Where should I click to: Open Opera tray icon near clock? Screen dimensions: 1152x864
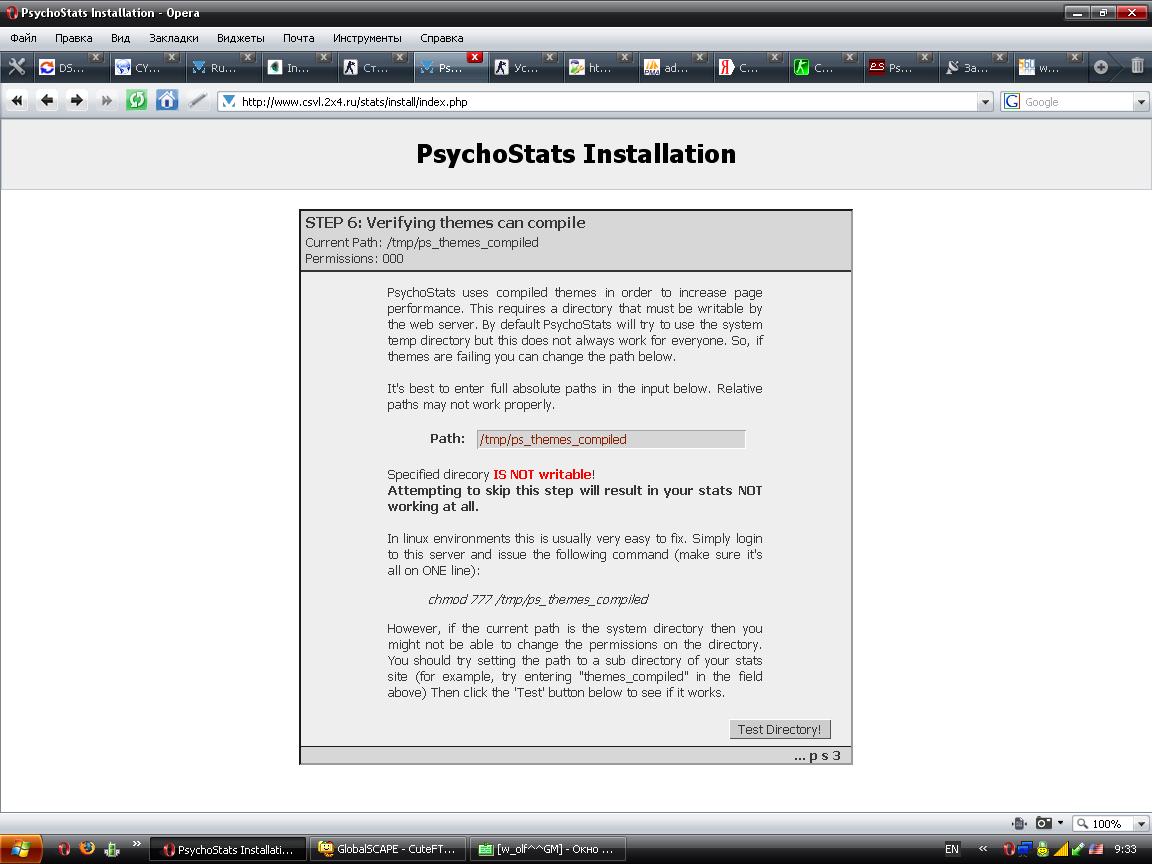pyautogui.click(x=1009, y=849)
